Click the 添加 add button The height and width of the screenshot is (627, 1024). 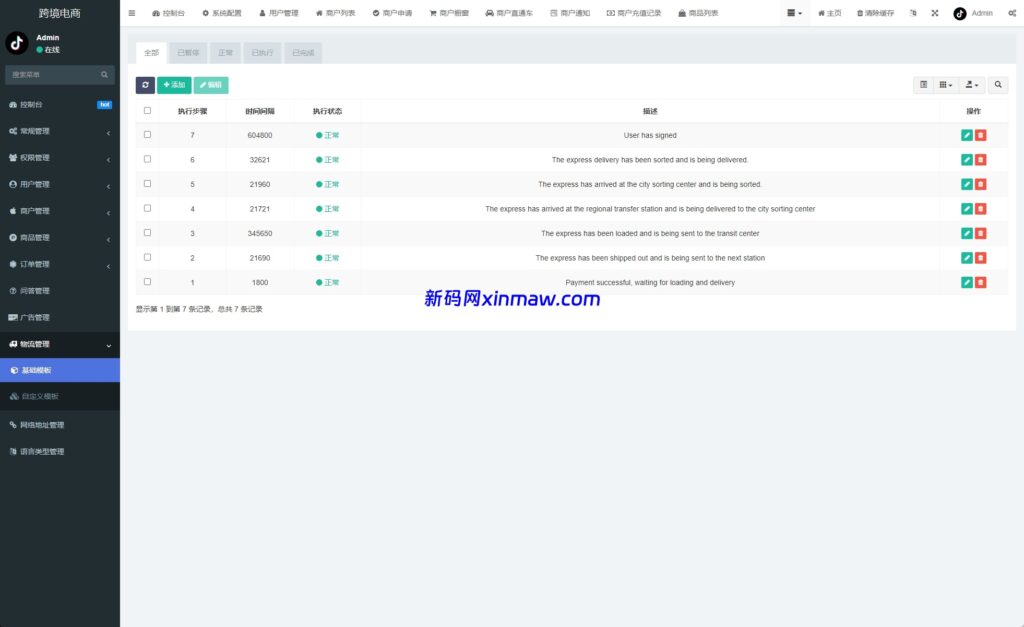click(174, 85)
